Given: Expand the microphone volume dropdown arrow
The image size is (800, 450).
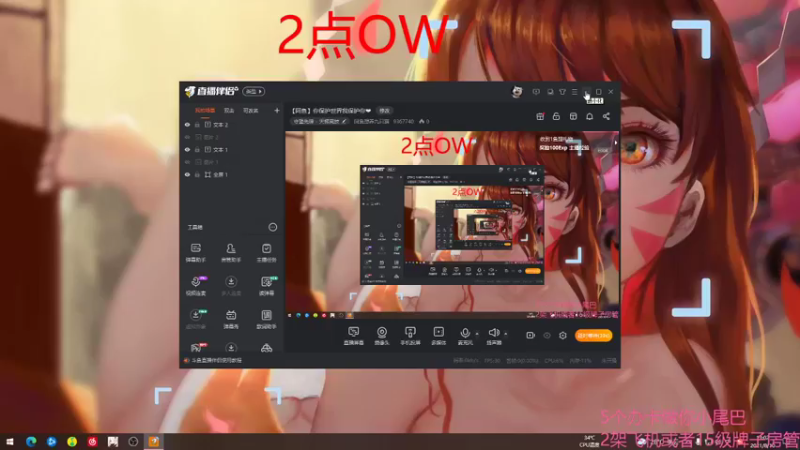Looking at the screenshot, I should [477, 334].
